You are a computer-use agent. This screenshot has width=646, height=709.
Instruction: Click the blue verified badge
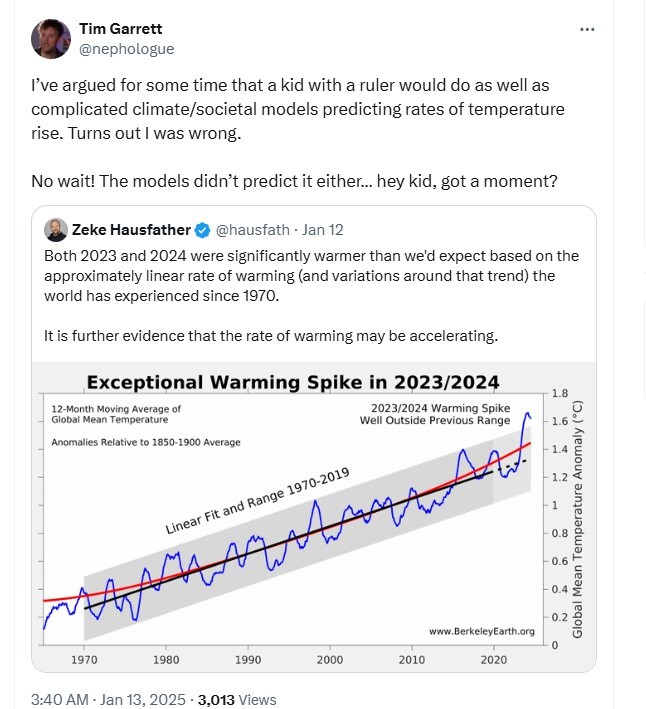201,230
